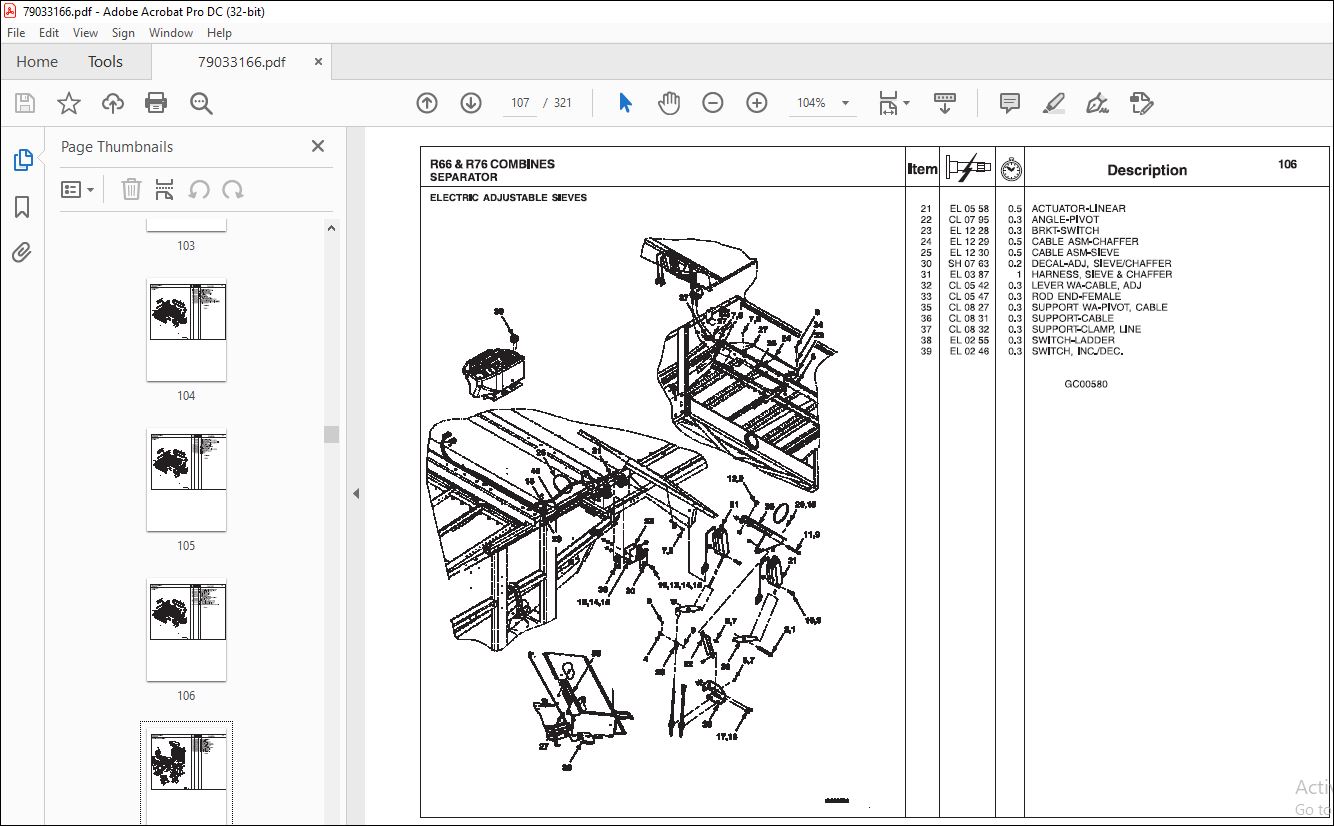Click the thumbnails panel scrollbar handle

331,434
